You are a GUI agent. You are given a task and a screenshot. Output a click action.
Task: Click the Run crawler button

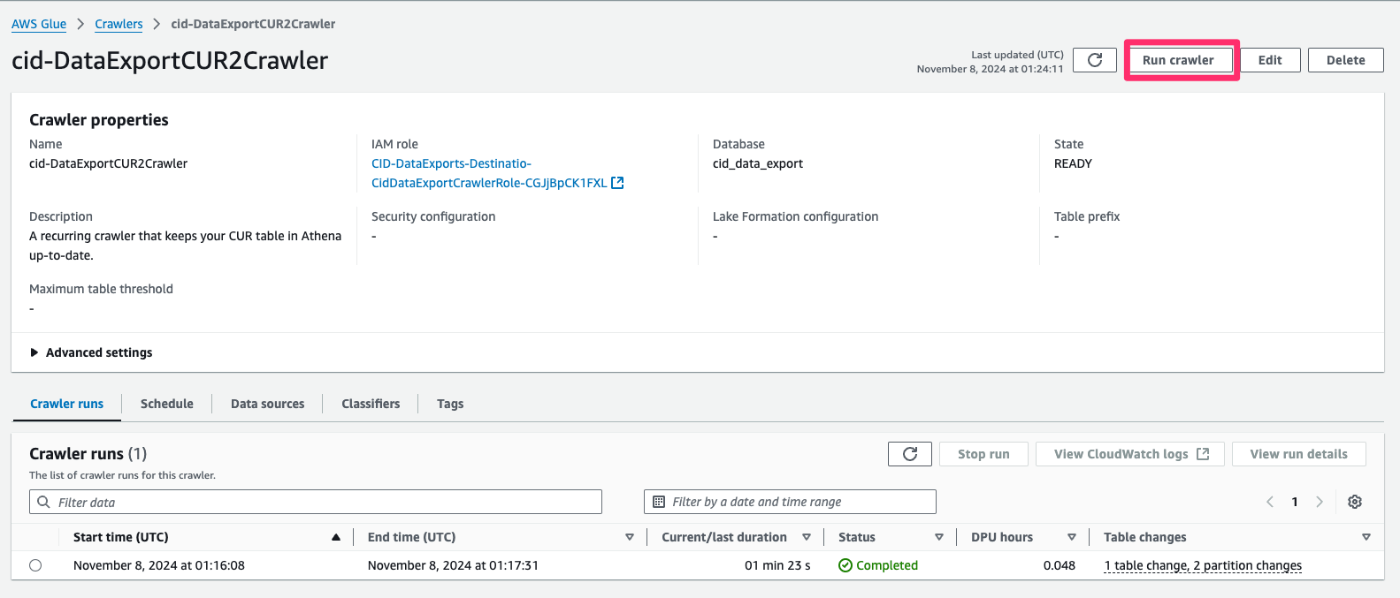tap(1180, 59)
